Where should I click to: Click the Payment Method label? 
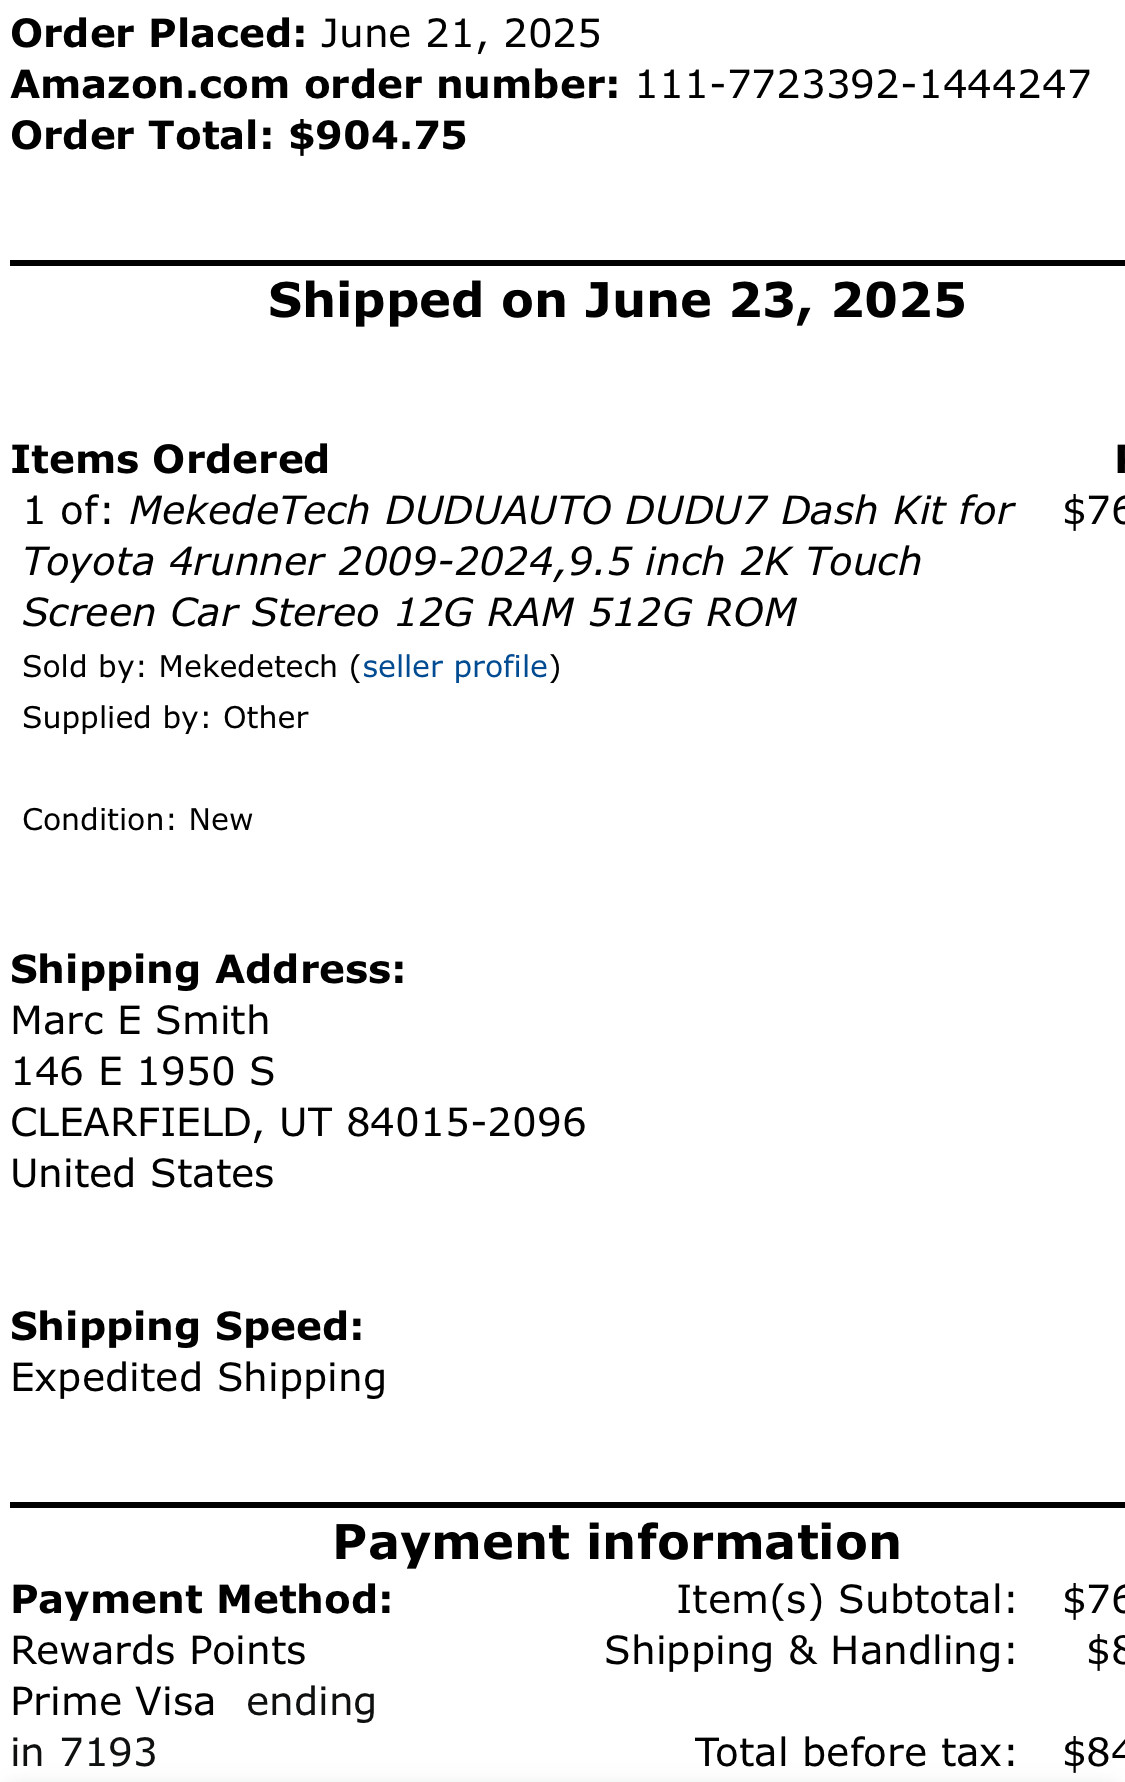[202, 1600]
